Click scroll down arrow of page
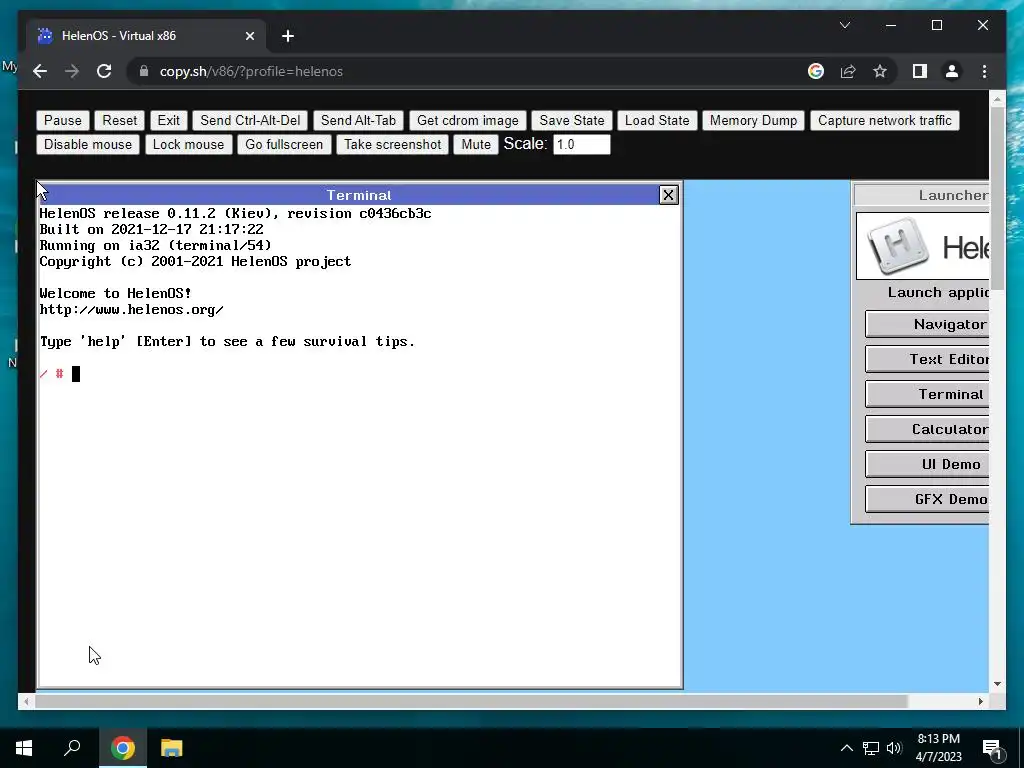1024x768 pixels. tap(997, 684)
